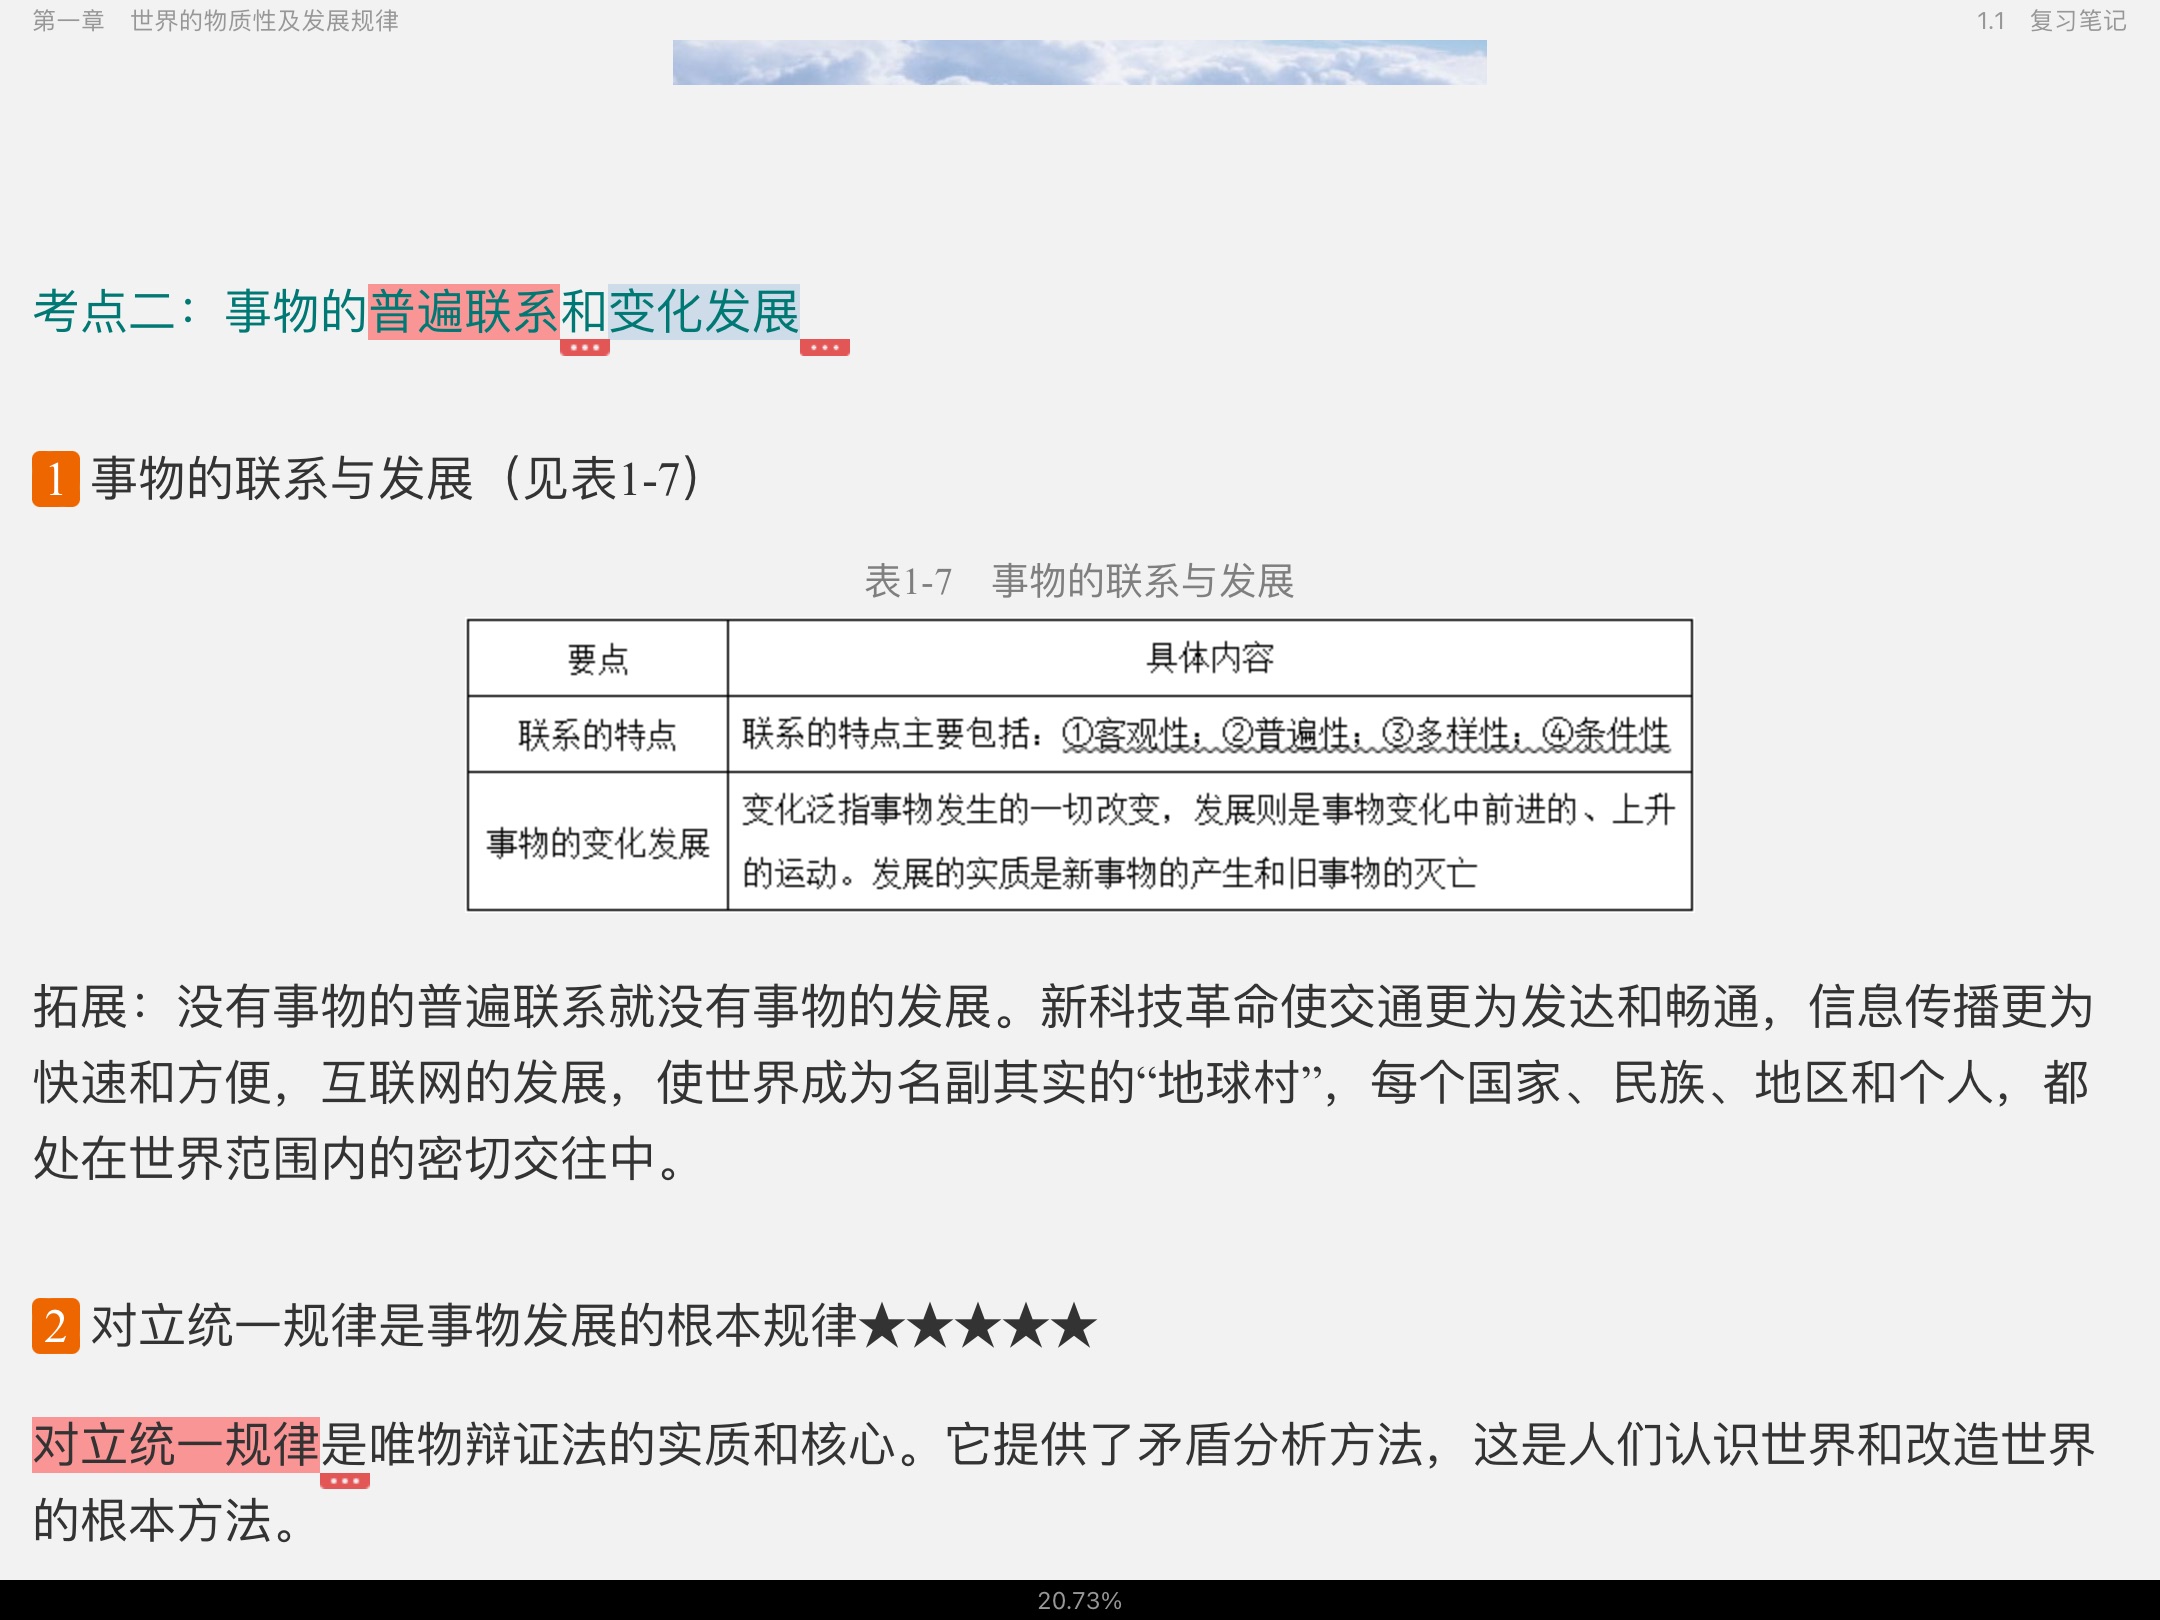2160x1620 pixels.
Task: Tap underlined text ①客观性；②普遍性 in table
Action: click(1210, 735)
